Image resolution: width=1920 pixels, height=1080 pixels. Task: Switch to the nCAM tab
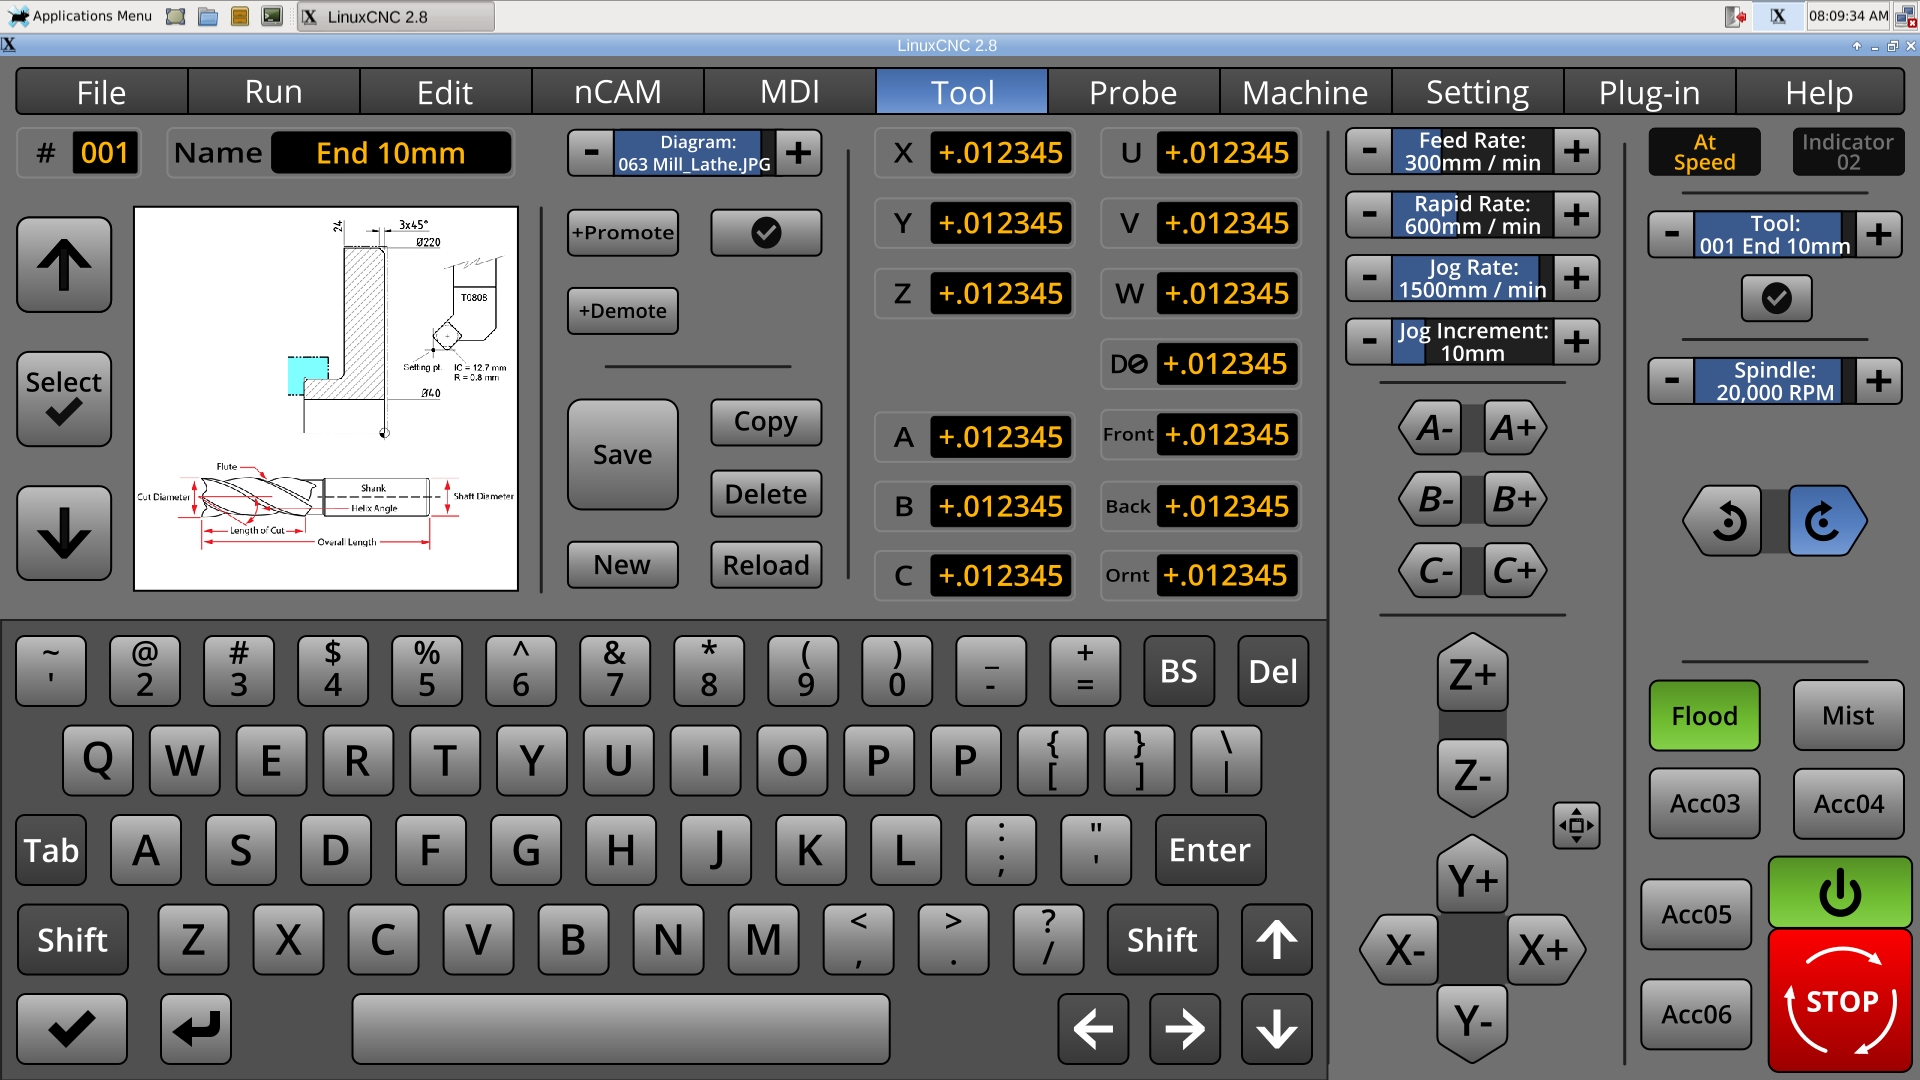click(617, 92)
